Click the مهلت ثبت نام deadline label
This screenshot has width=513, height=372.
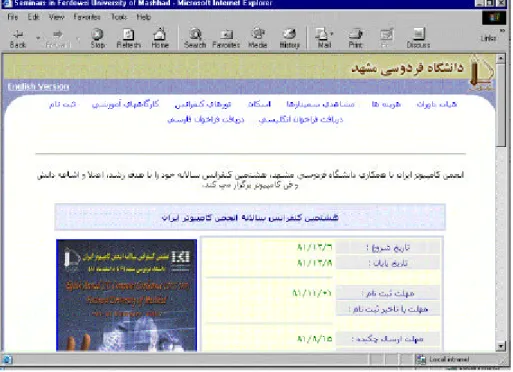388,294
